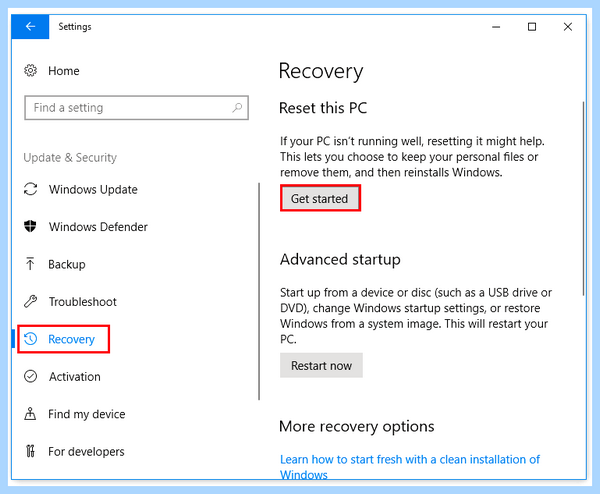Go to Windows Defender settings
This screenshot has height=494, width=600.
click(x=98, y=227)
